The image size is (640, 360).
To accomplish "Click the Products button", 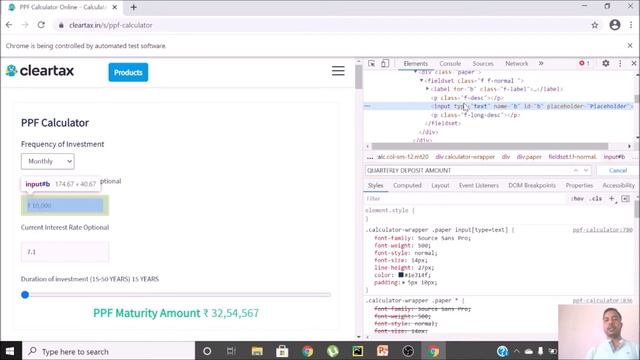I will point(128,72).
